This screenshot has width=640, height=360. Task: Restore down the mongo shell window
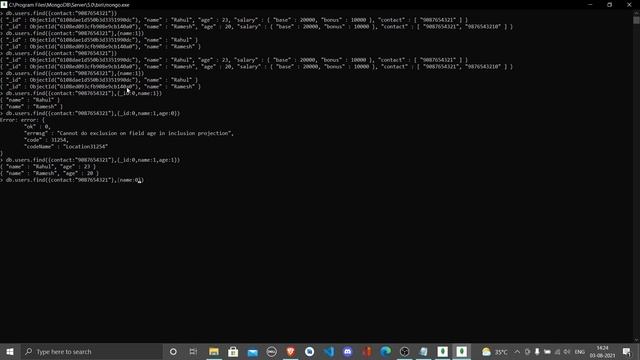click(609, 4)
